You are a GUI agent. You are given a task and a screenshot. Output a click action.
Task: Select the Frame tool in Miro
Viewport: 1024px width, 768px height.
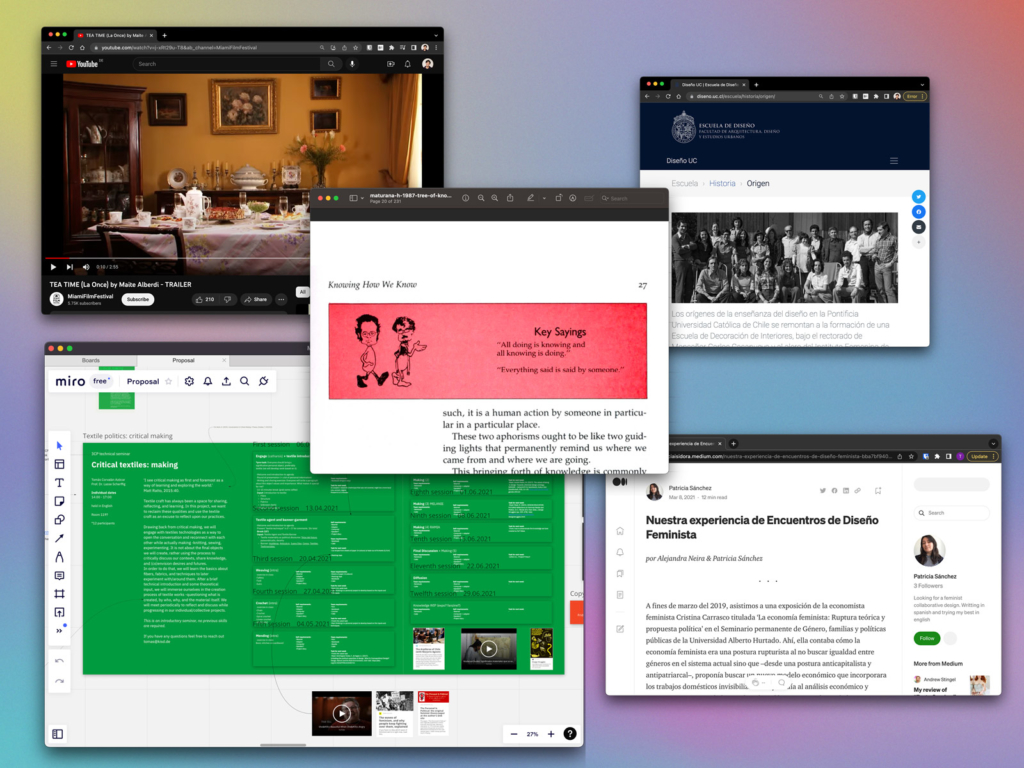click(59, 594)
